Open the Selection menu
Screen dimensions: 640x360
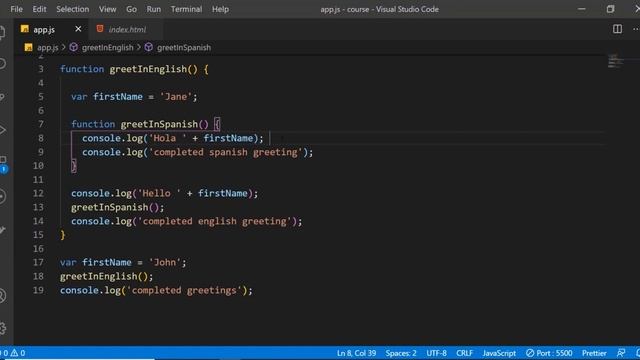(x=72, y=9)
